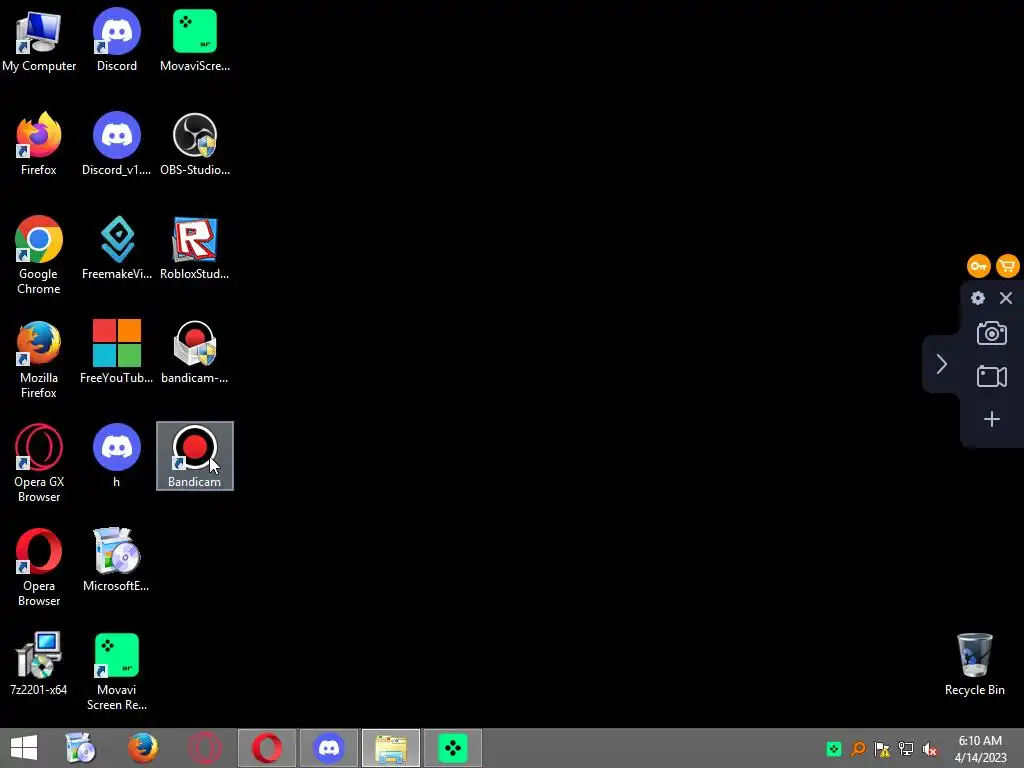The height and width of the screenshot is (768, 1024).
Task: Select the MovaviScre... installer icon
Action: coord(195,40)
